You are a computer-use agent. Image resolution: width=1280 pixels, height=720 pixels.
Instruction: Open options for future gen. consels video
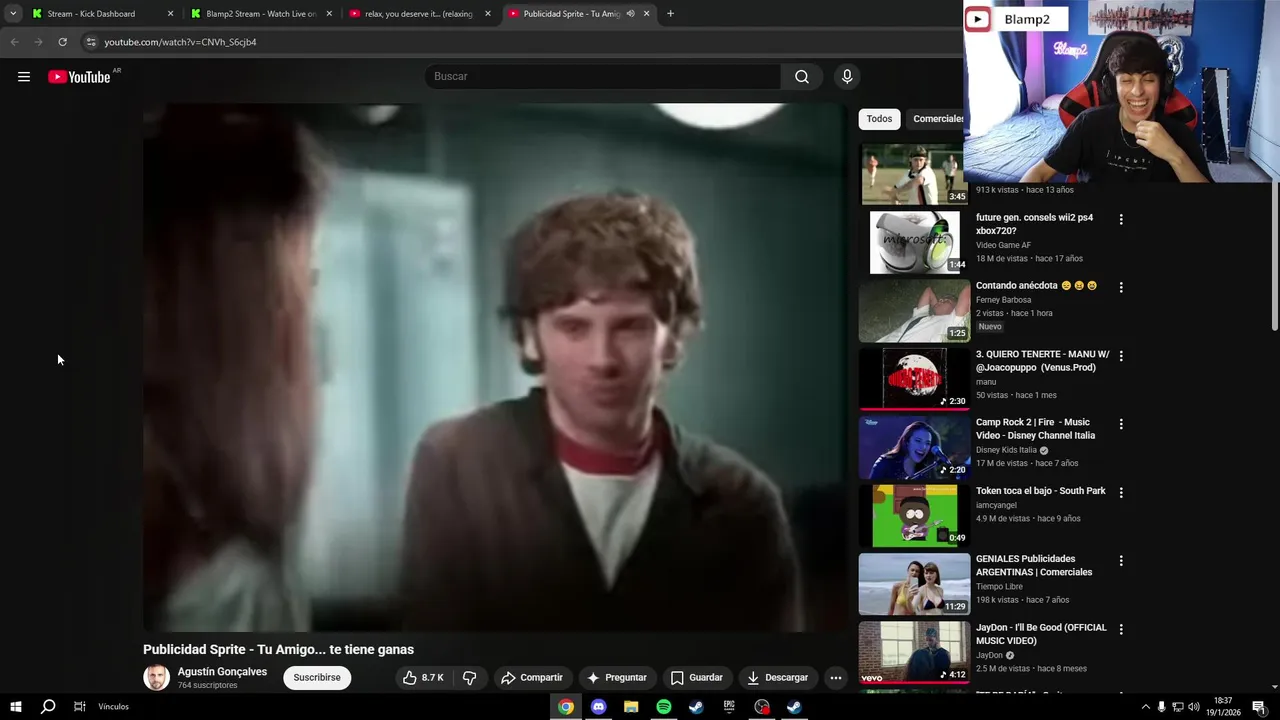(x=1121, y=219)
